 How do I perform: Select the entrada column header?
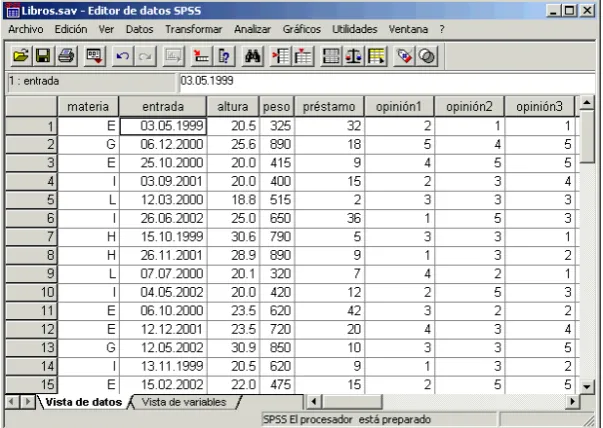(x=163, y=107)
